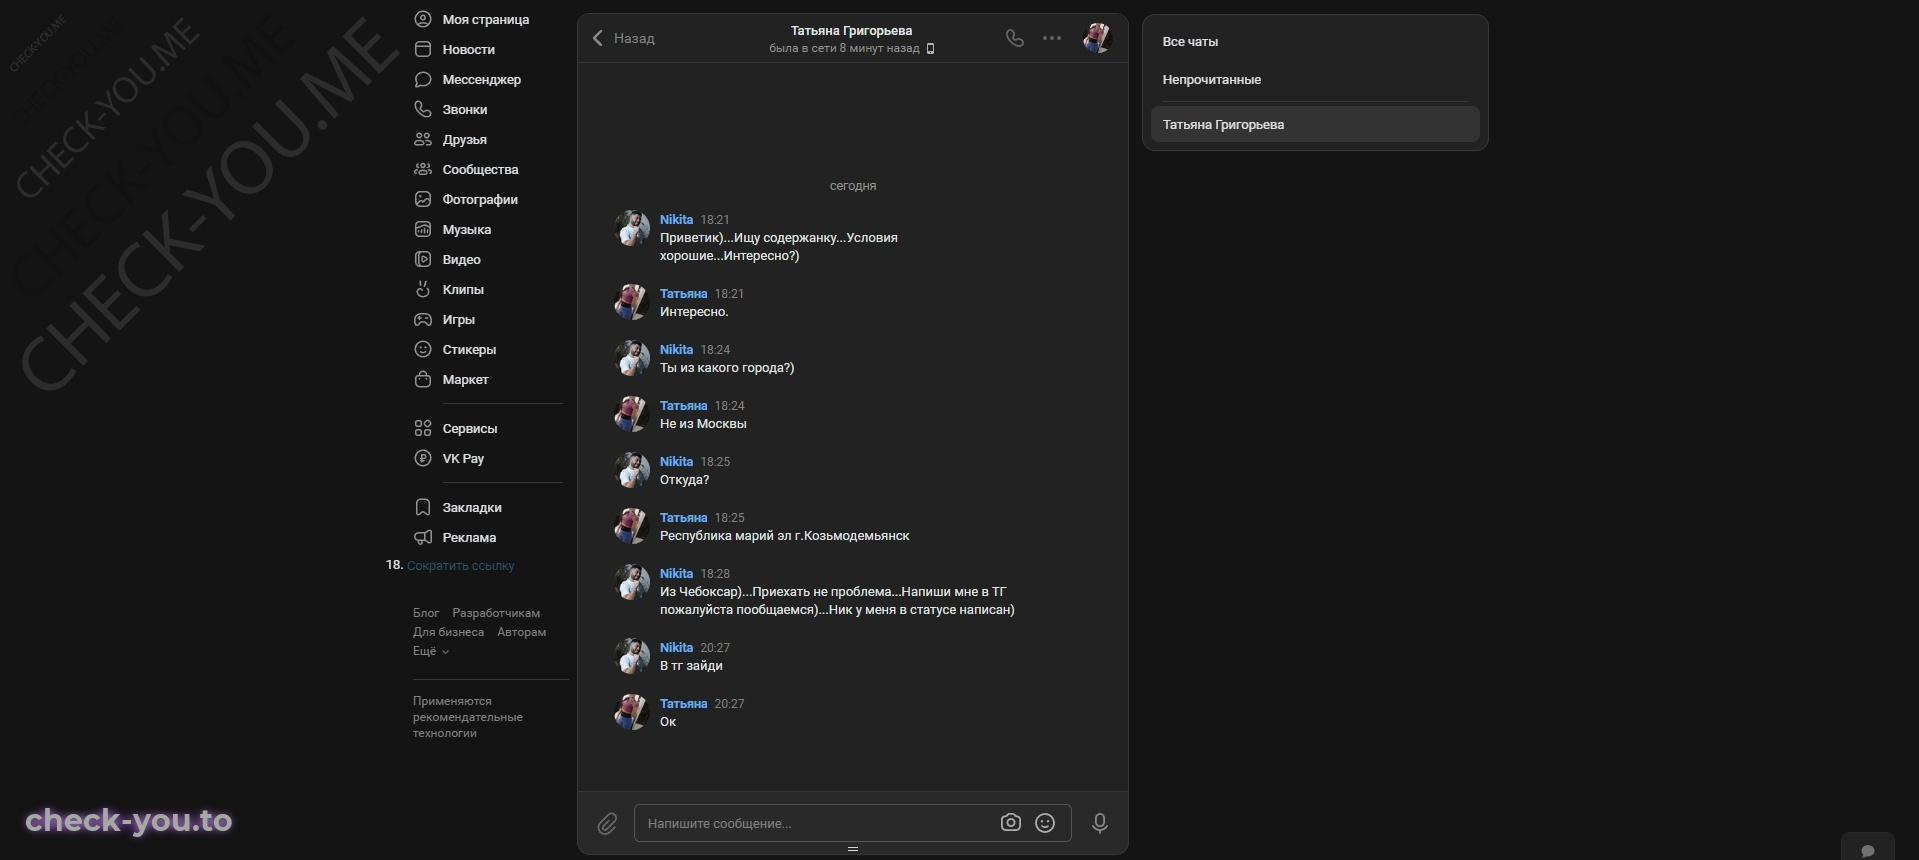
Task: Click Татьяна's name on the 18:21 message
Action: [x=683, y=293]
